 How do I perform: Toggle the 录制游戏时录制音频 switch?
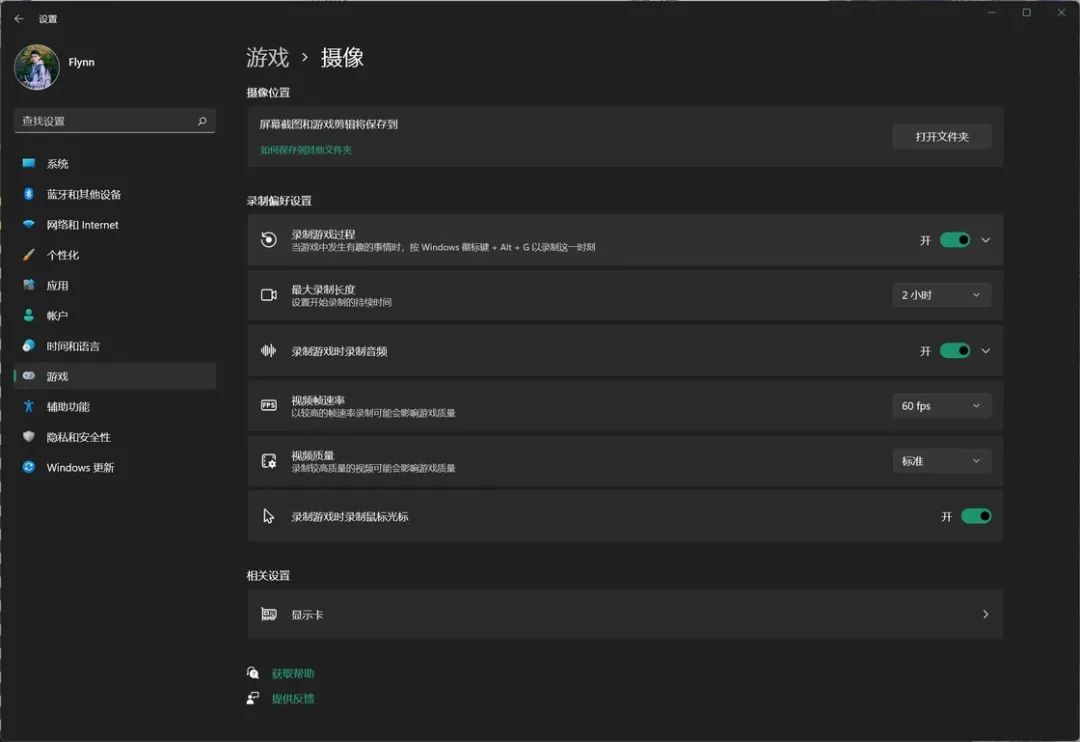[x=955, y=351]
